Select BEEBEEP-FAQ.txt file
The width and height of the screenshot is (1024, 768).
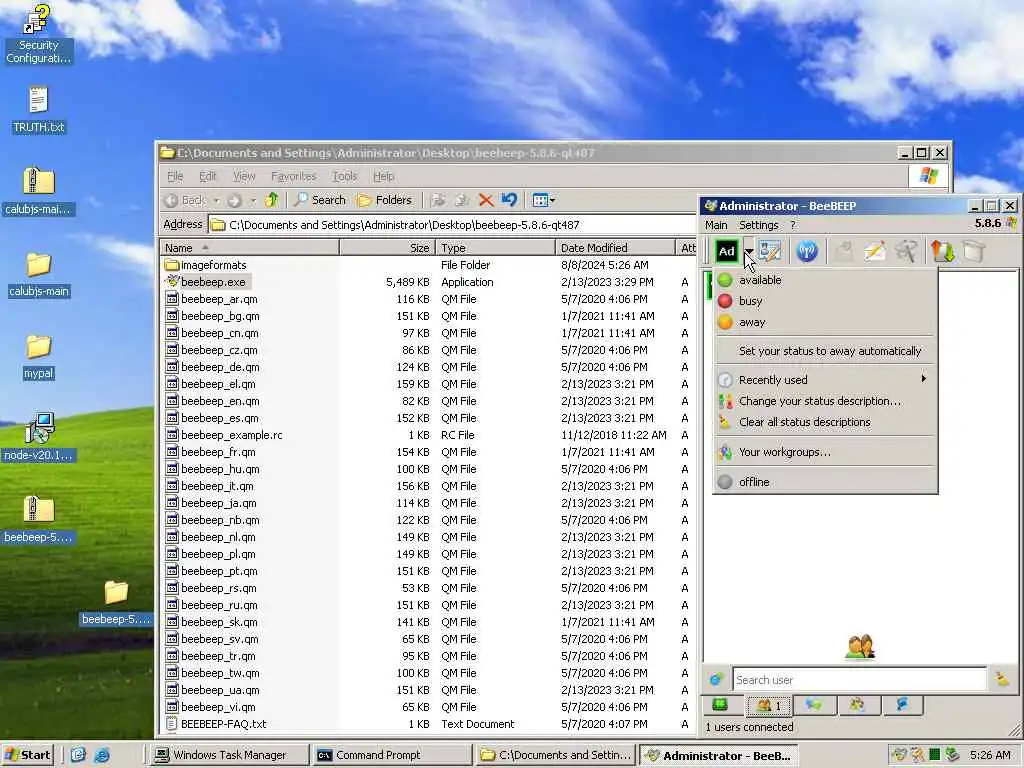(216, 724)
